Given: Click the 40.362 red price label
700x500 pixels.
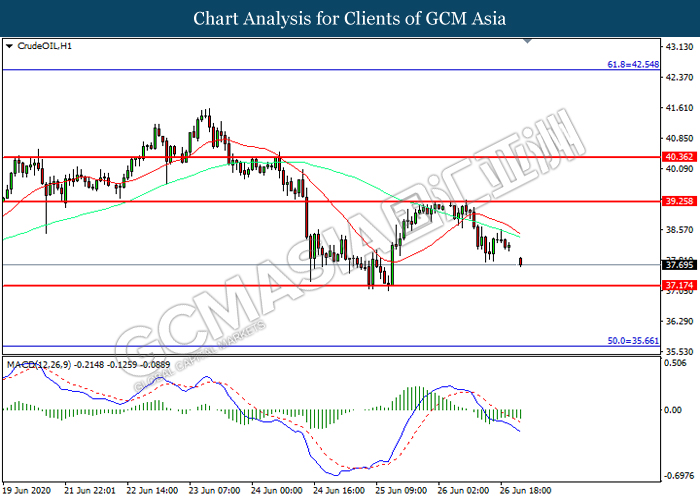Looking at the screenshot, I should pyautogui.click(x=679, y=157).
